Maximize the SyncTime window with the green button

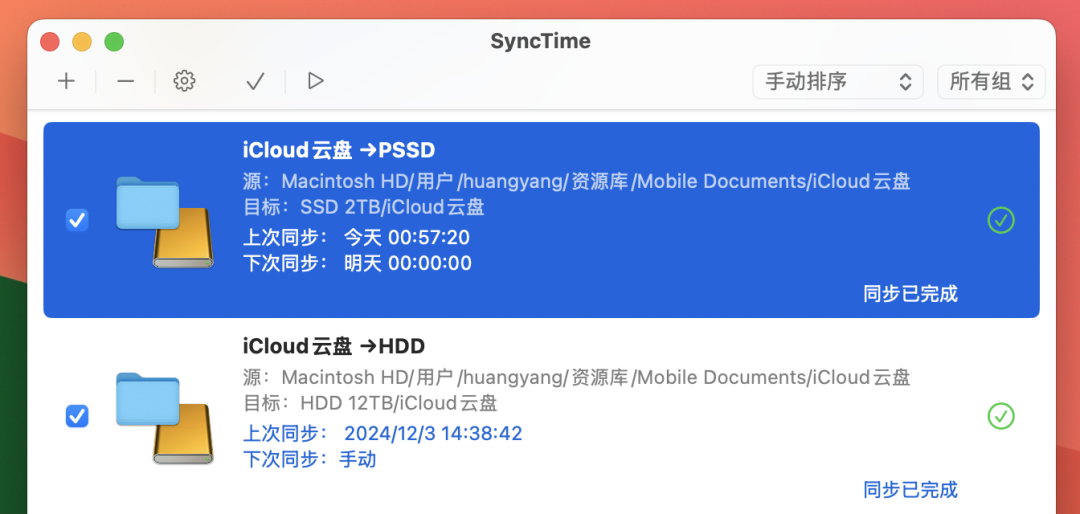click(x=114, y=41)
